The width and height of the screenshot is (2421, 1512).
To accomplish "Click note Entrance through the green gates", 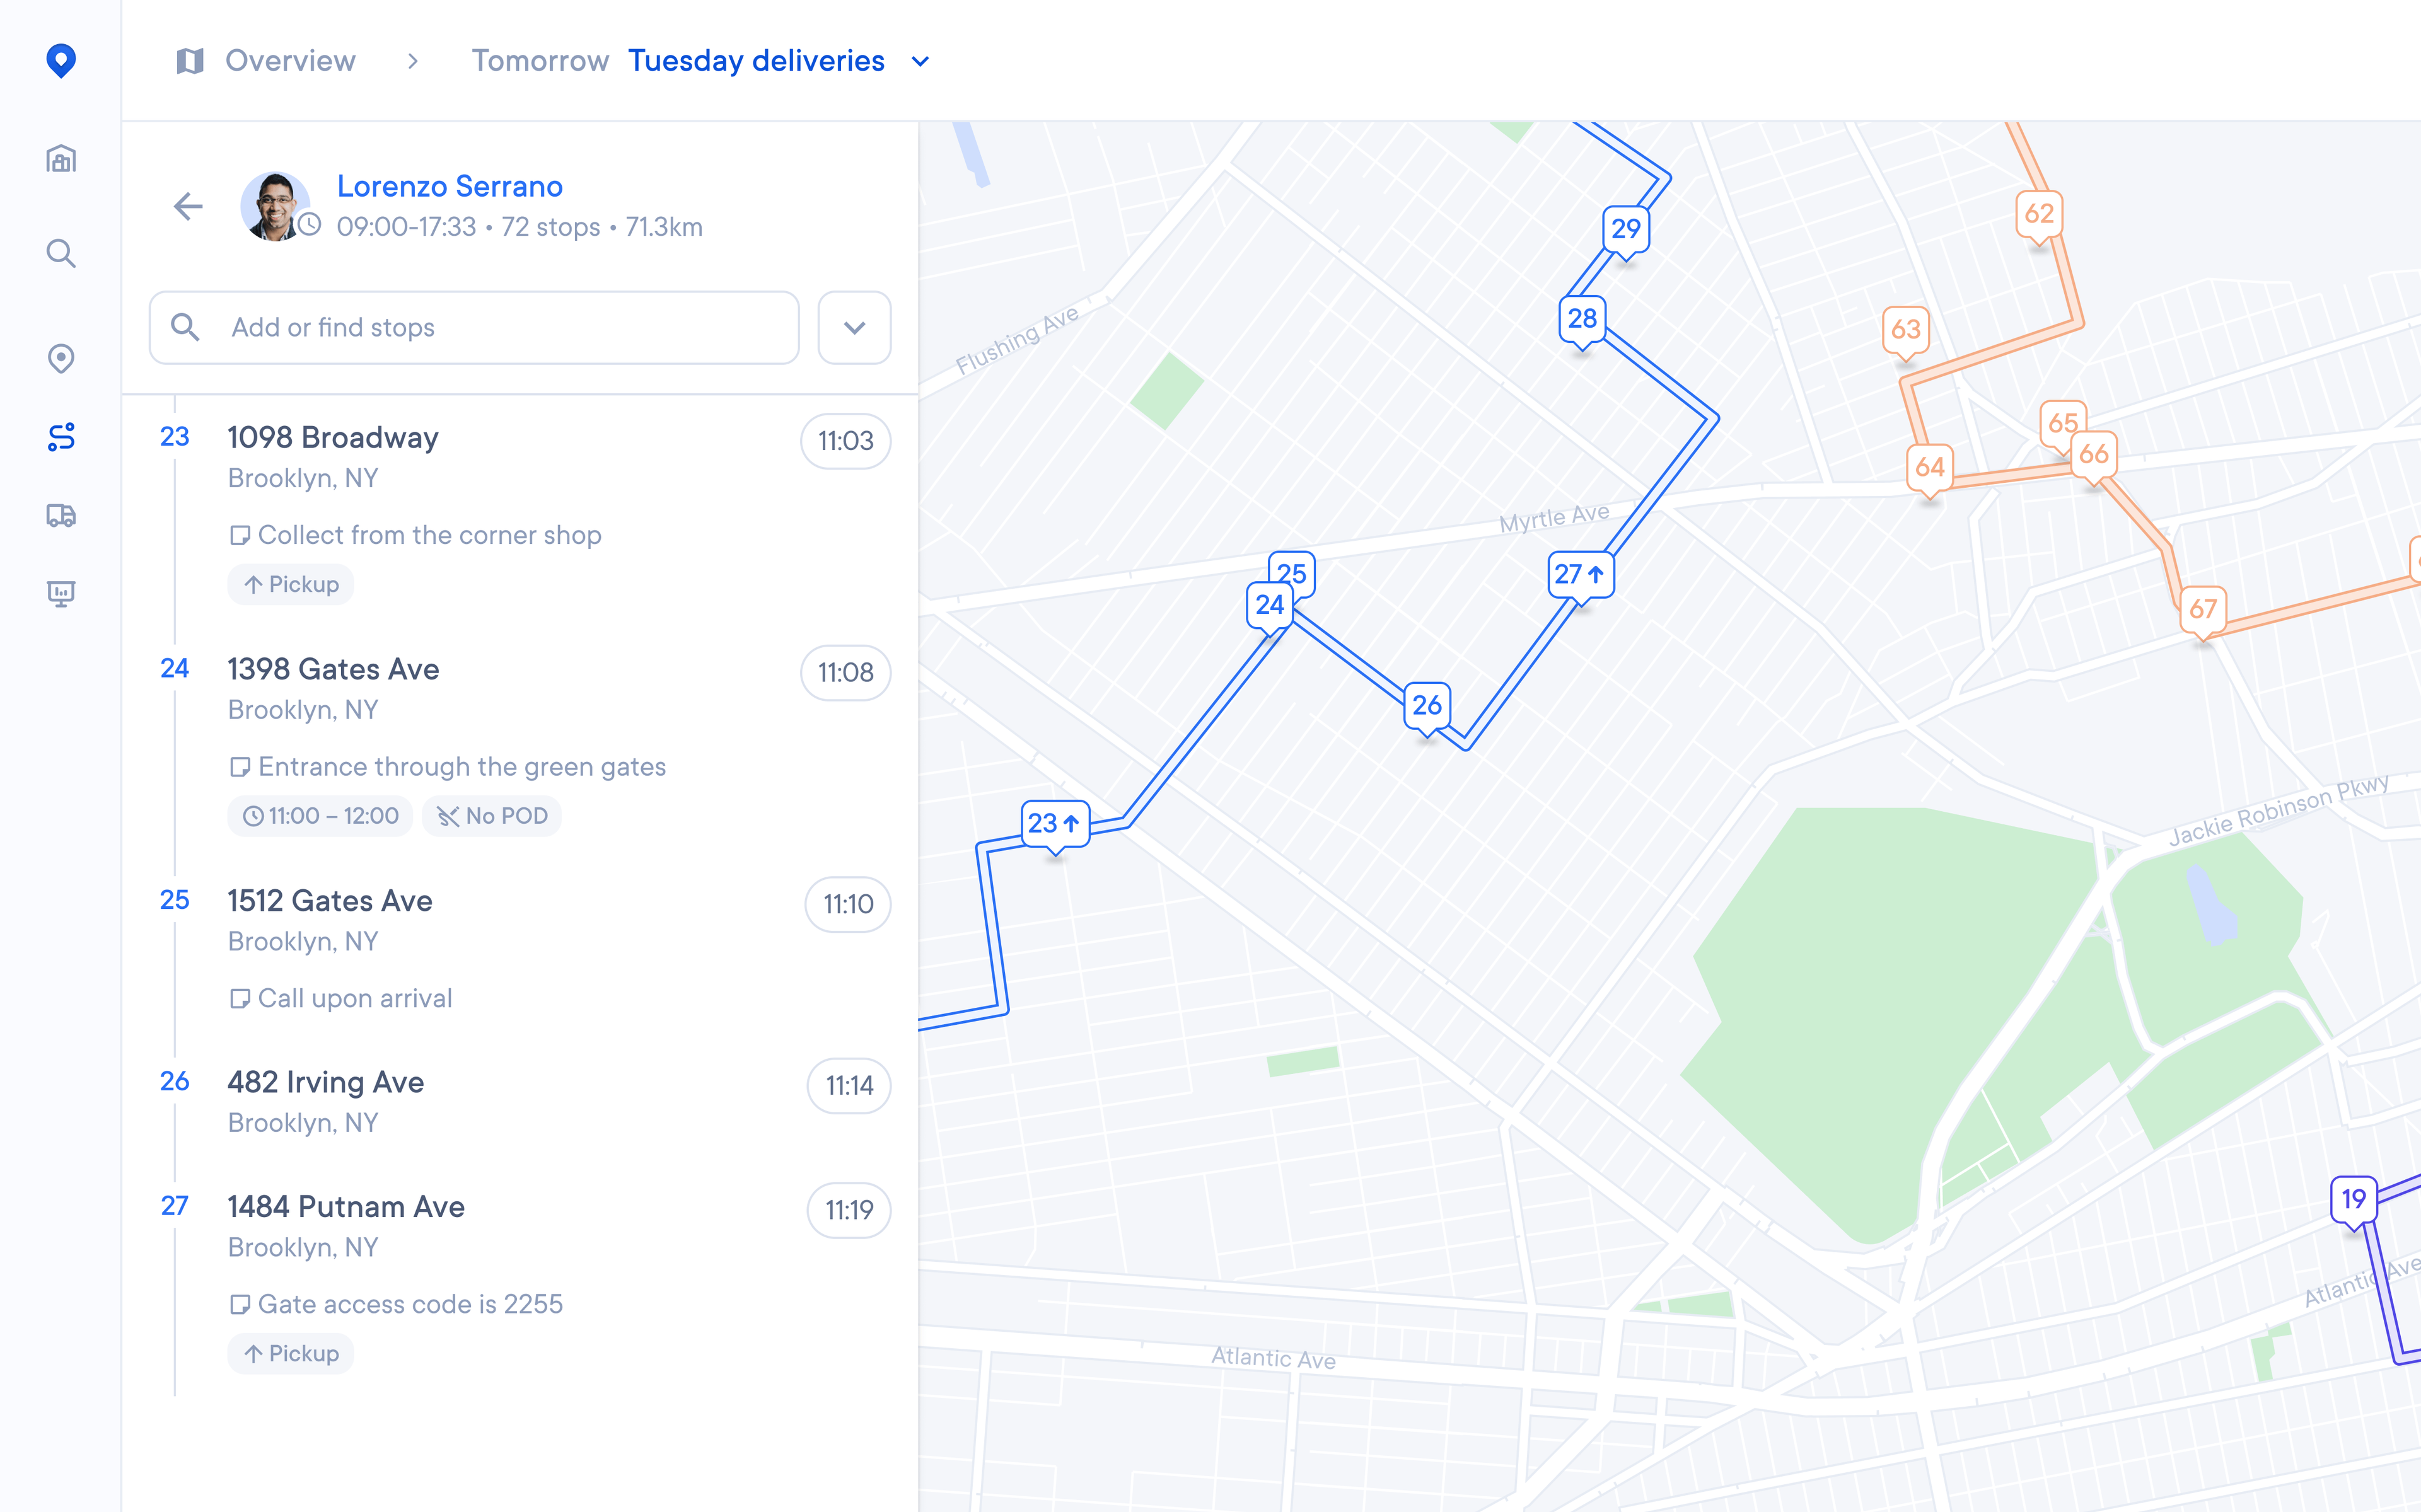I will [462, 767].
